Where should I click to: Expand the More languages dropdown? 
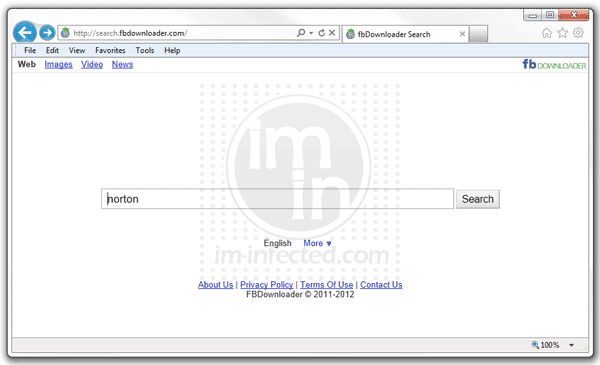(317, 243)
